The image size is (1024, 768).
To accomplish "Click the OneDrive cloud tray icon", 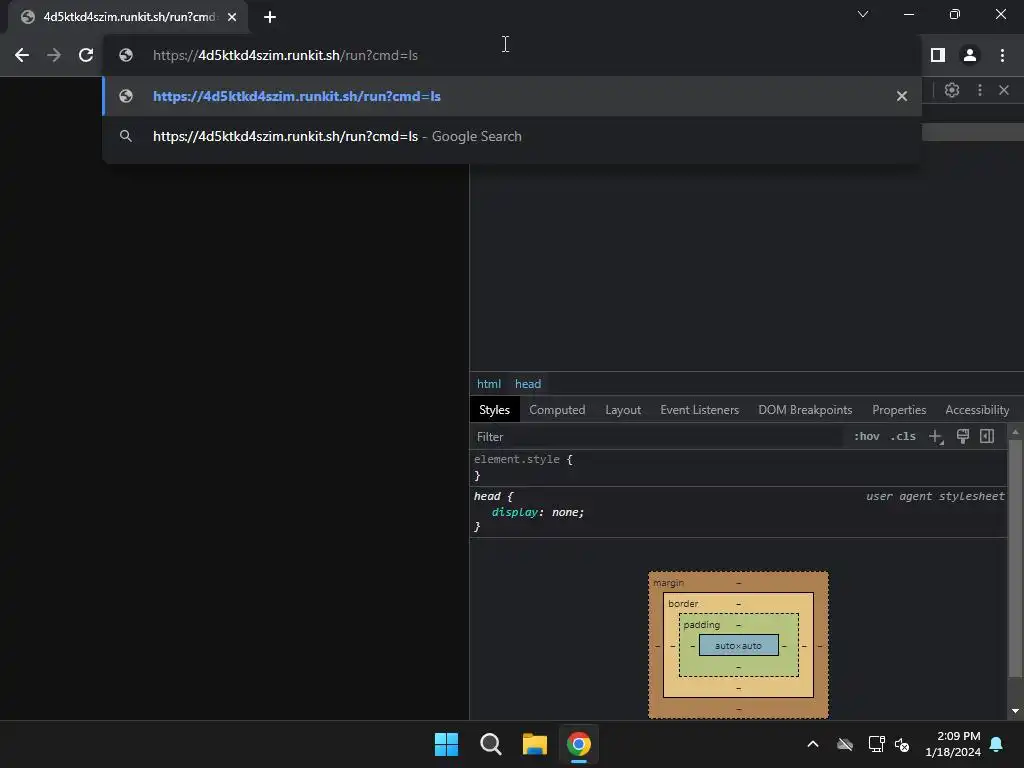I will point(844,744).
